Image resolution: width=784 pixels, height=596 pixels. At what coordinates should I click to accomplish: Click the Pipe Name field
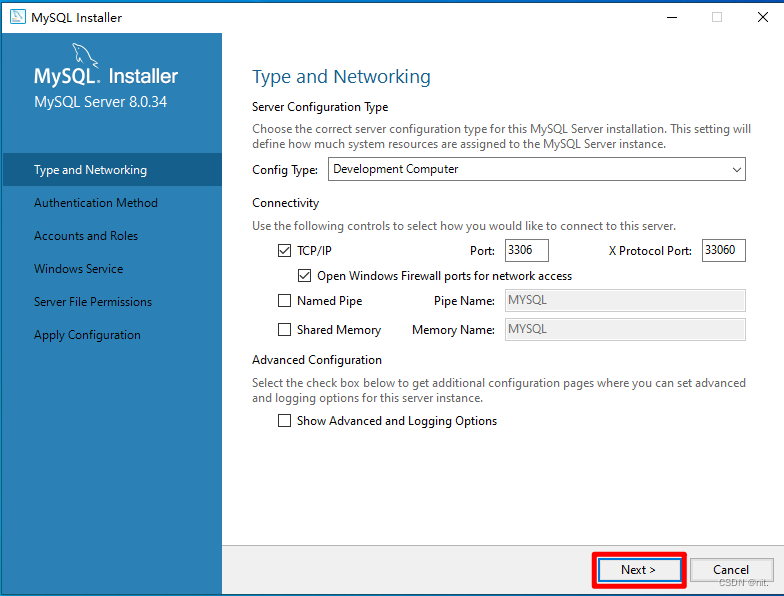point(625,300)
